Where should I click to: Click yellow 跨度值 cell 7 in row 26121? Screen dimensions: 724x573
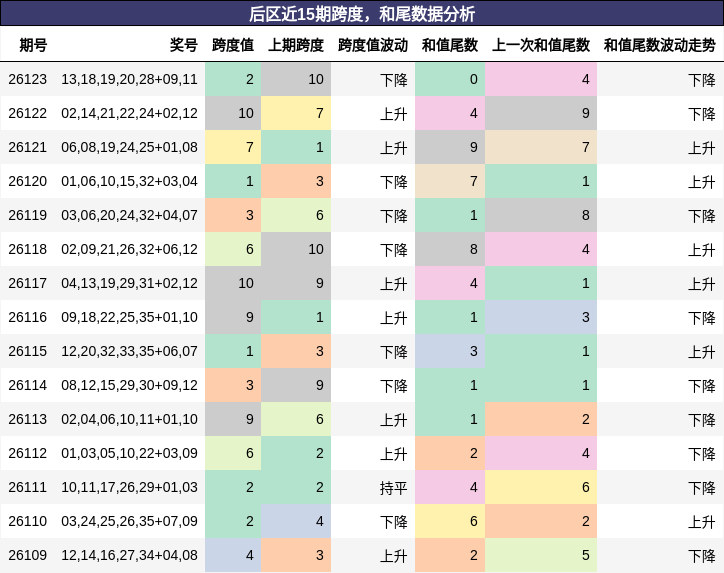click(233, 147)
